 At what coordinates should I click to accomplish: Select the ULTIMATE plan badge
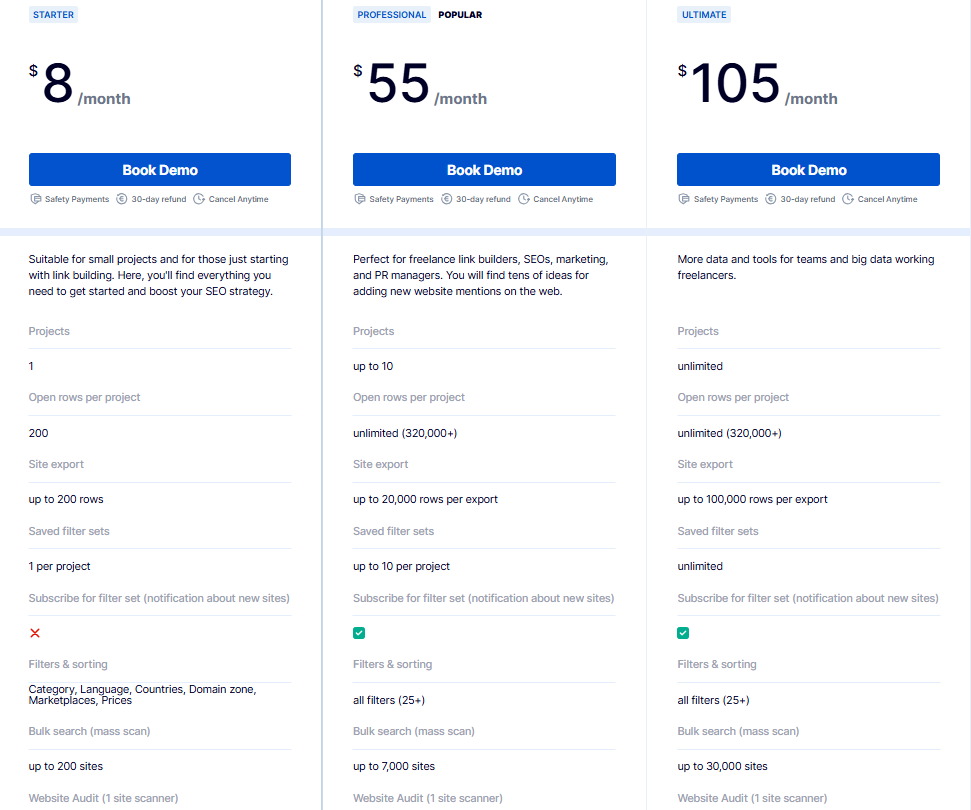(704, 14)
